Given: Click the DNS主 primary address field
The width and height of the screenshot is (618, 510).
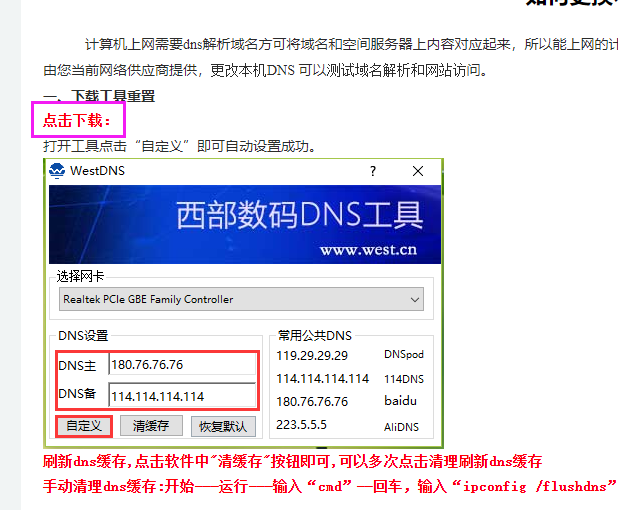Looking at the screenshot, I should tap(181, 365).
